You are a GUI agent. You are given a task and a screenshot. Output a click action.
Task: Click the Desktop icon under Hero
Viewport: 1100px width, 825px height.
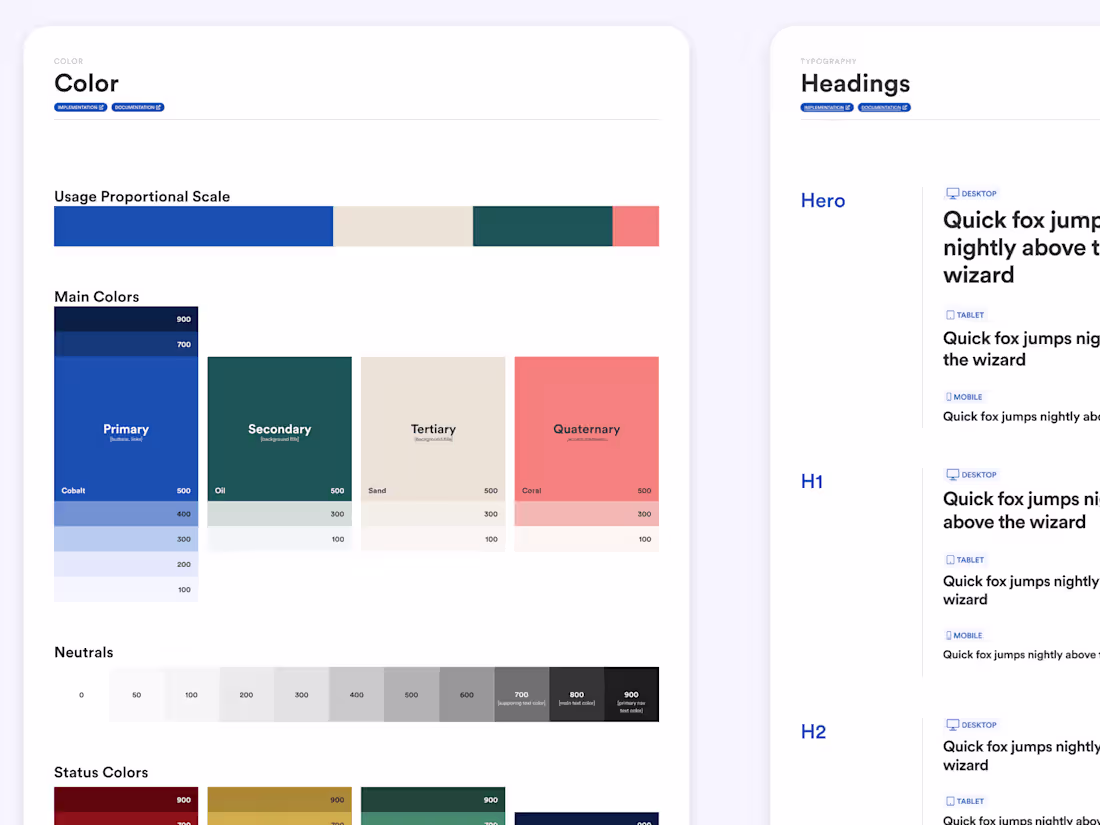pyautogui.click(x=952, y=193)
